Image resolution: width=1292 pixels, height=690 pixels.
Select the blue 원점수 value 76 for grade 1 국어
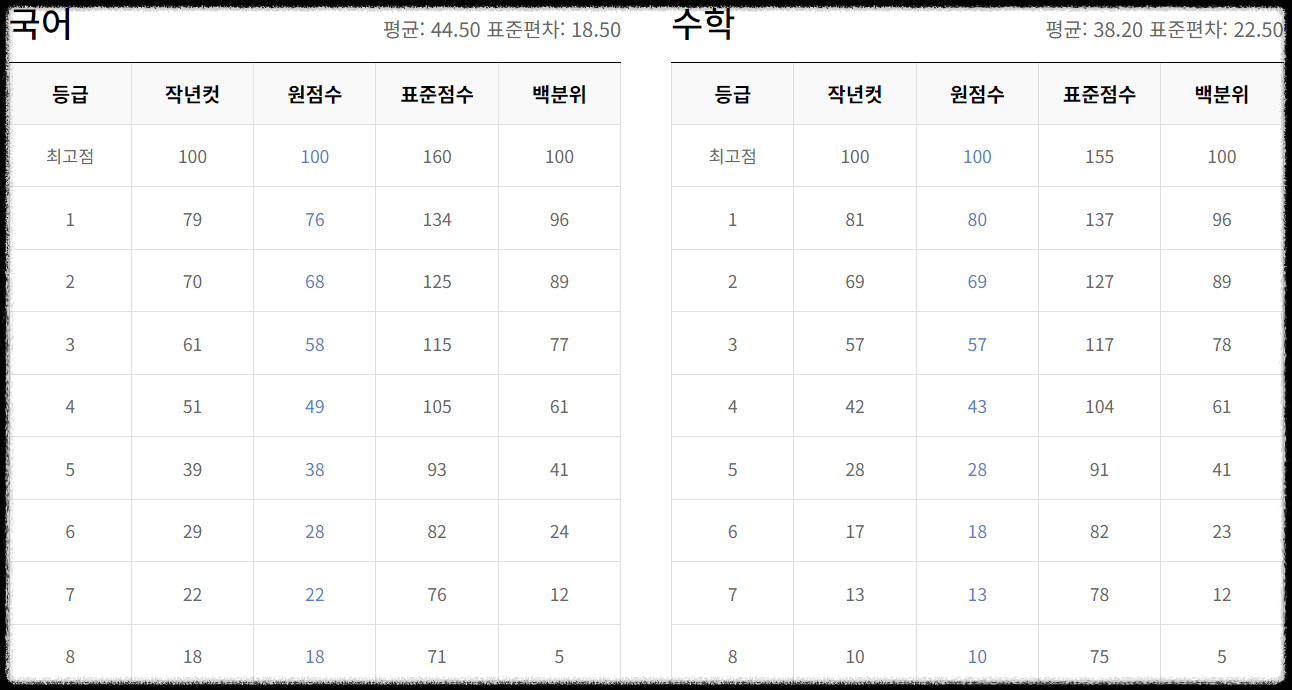click(x=314, y=219)
